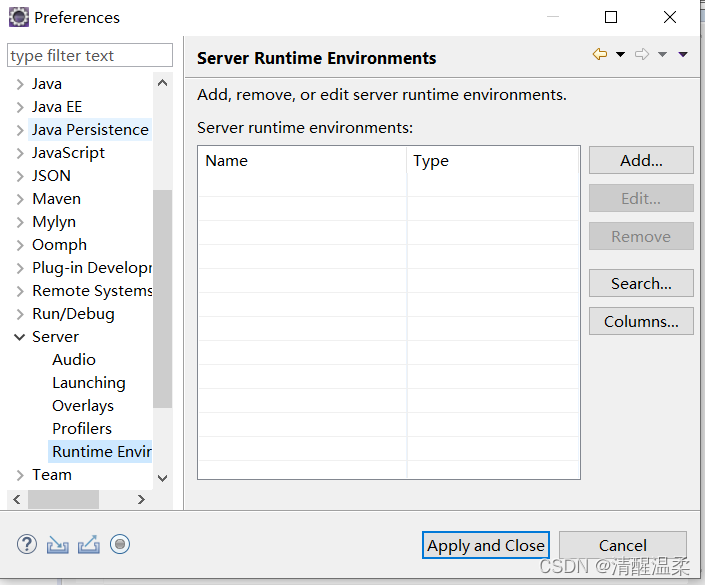Click the Help question mark icon
Viewport: 705px width, 585px height.
pyautogui.click(x=26, y=545)
